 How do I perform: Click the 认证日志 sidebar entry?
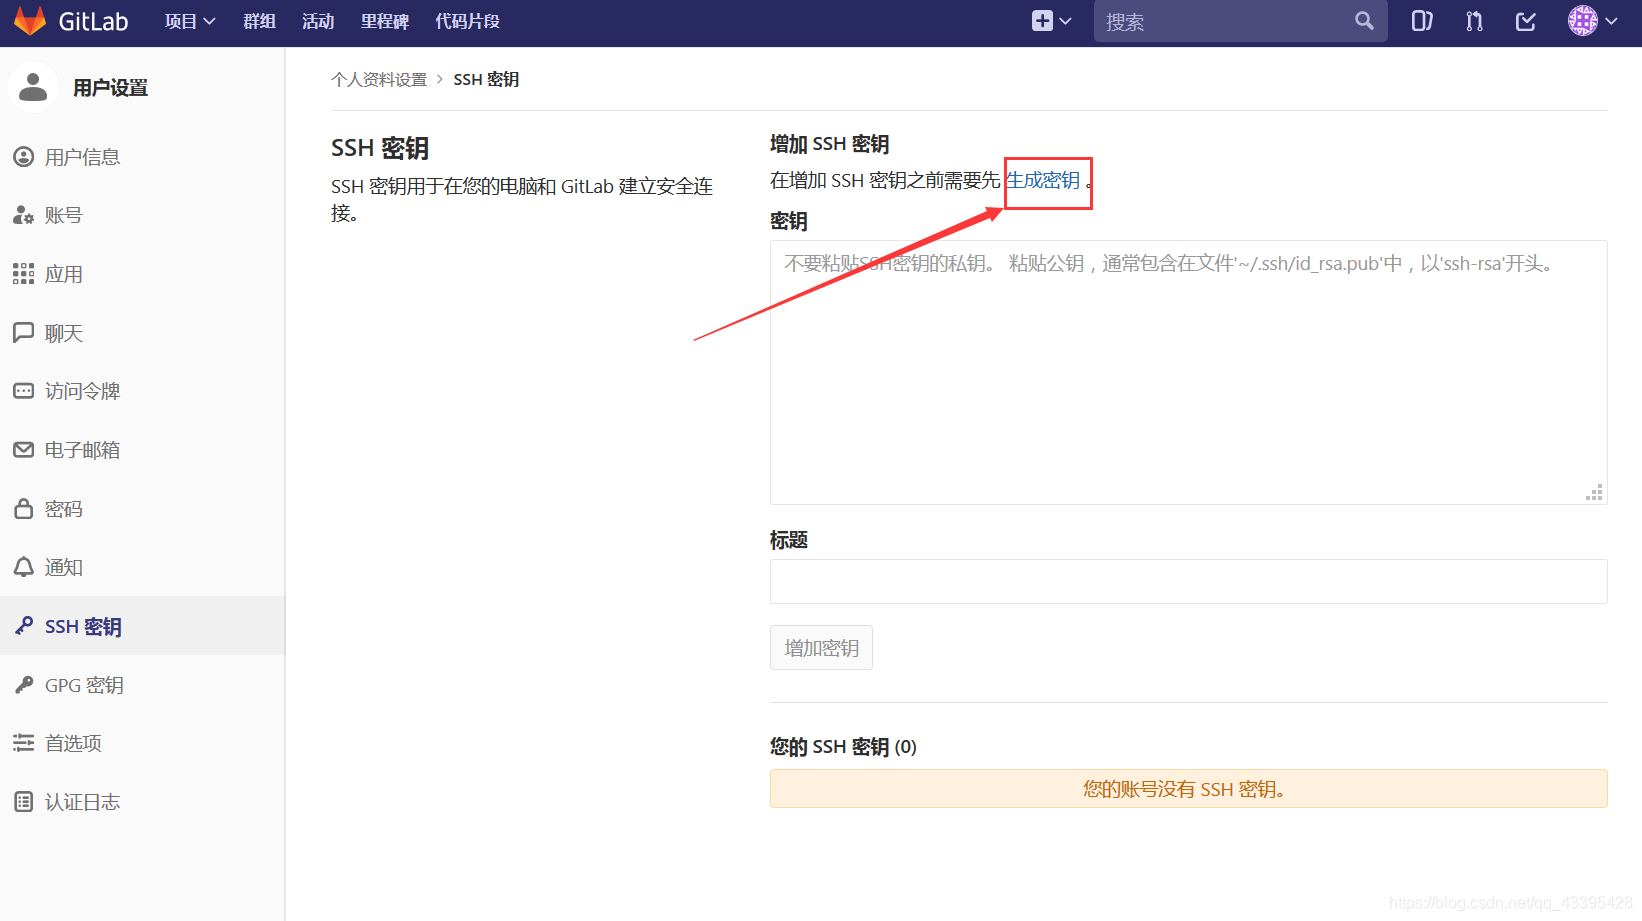tap(142, 802)
